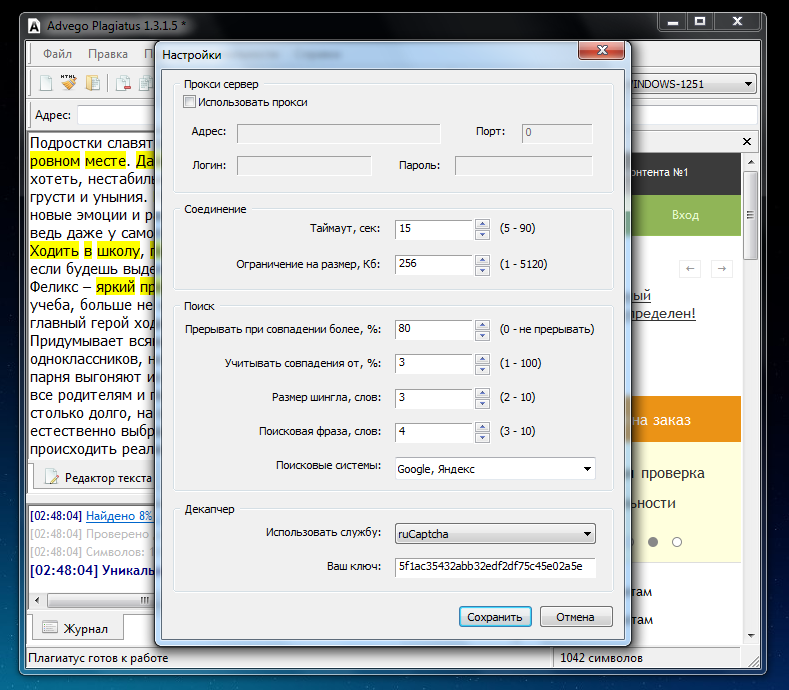Decrease Размер шингла with down arrow
Viewport: 789px width, 690px height.
tap(482, 403)
